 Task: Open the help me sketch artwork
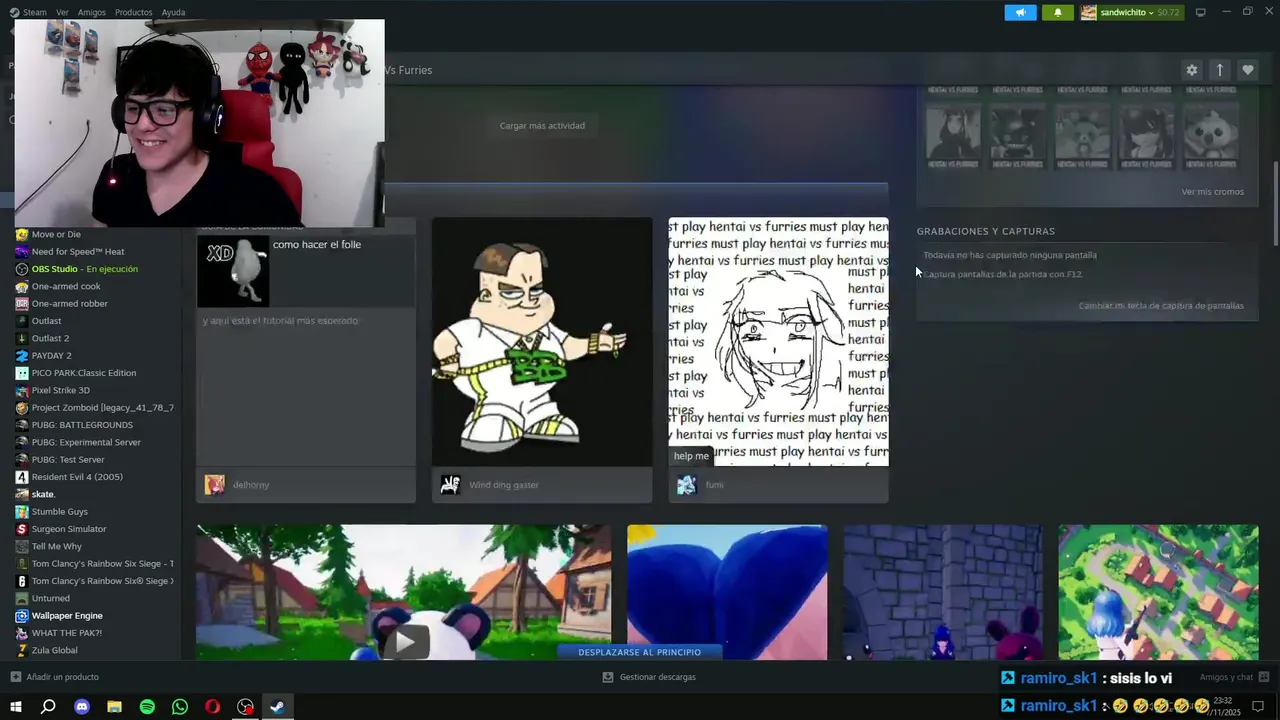pos(778,342)
